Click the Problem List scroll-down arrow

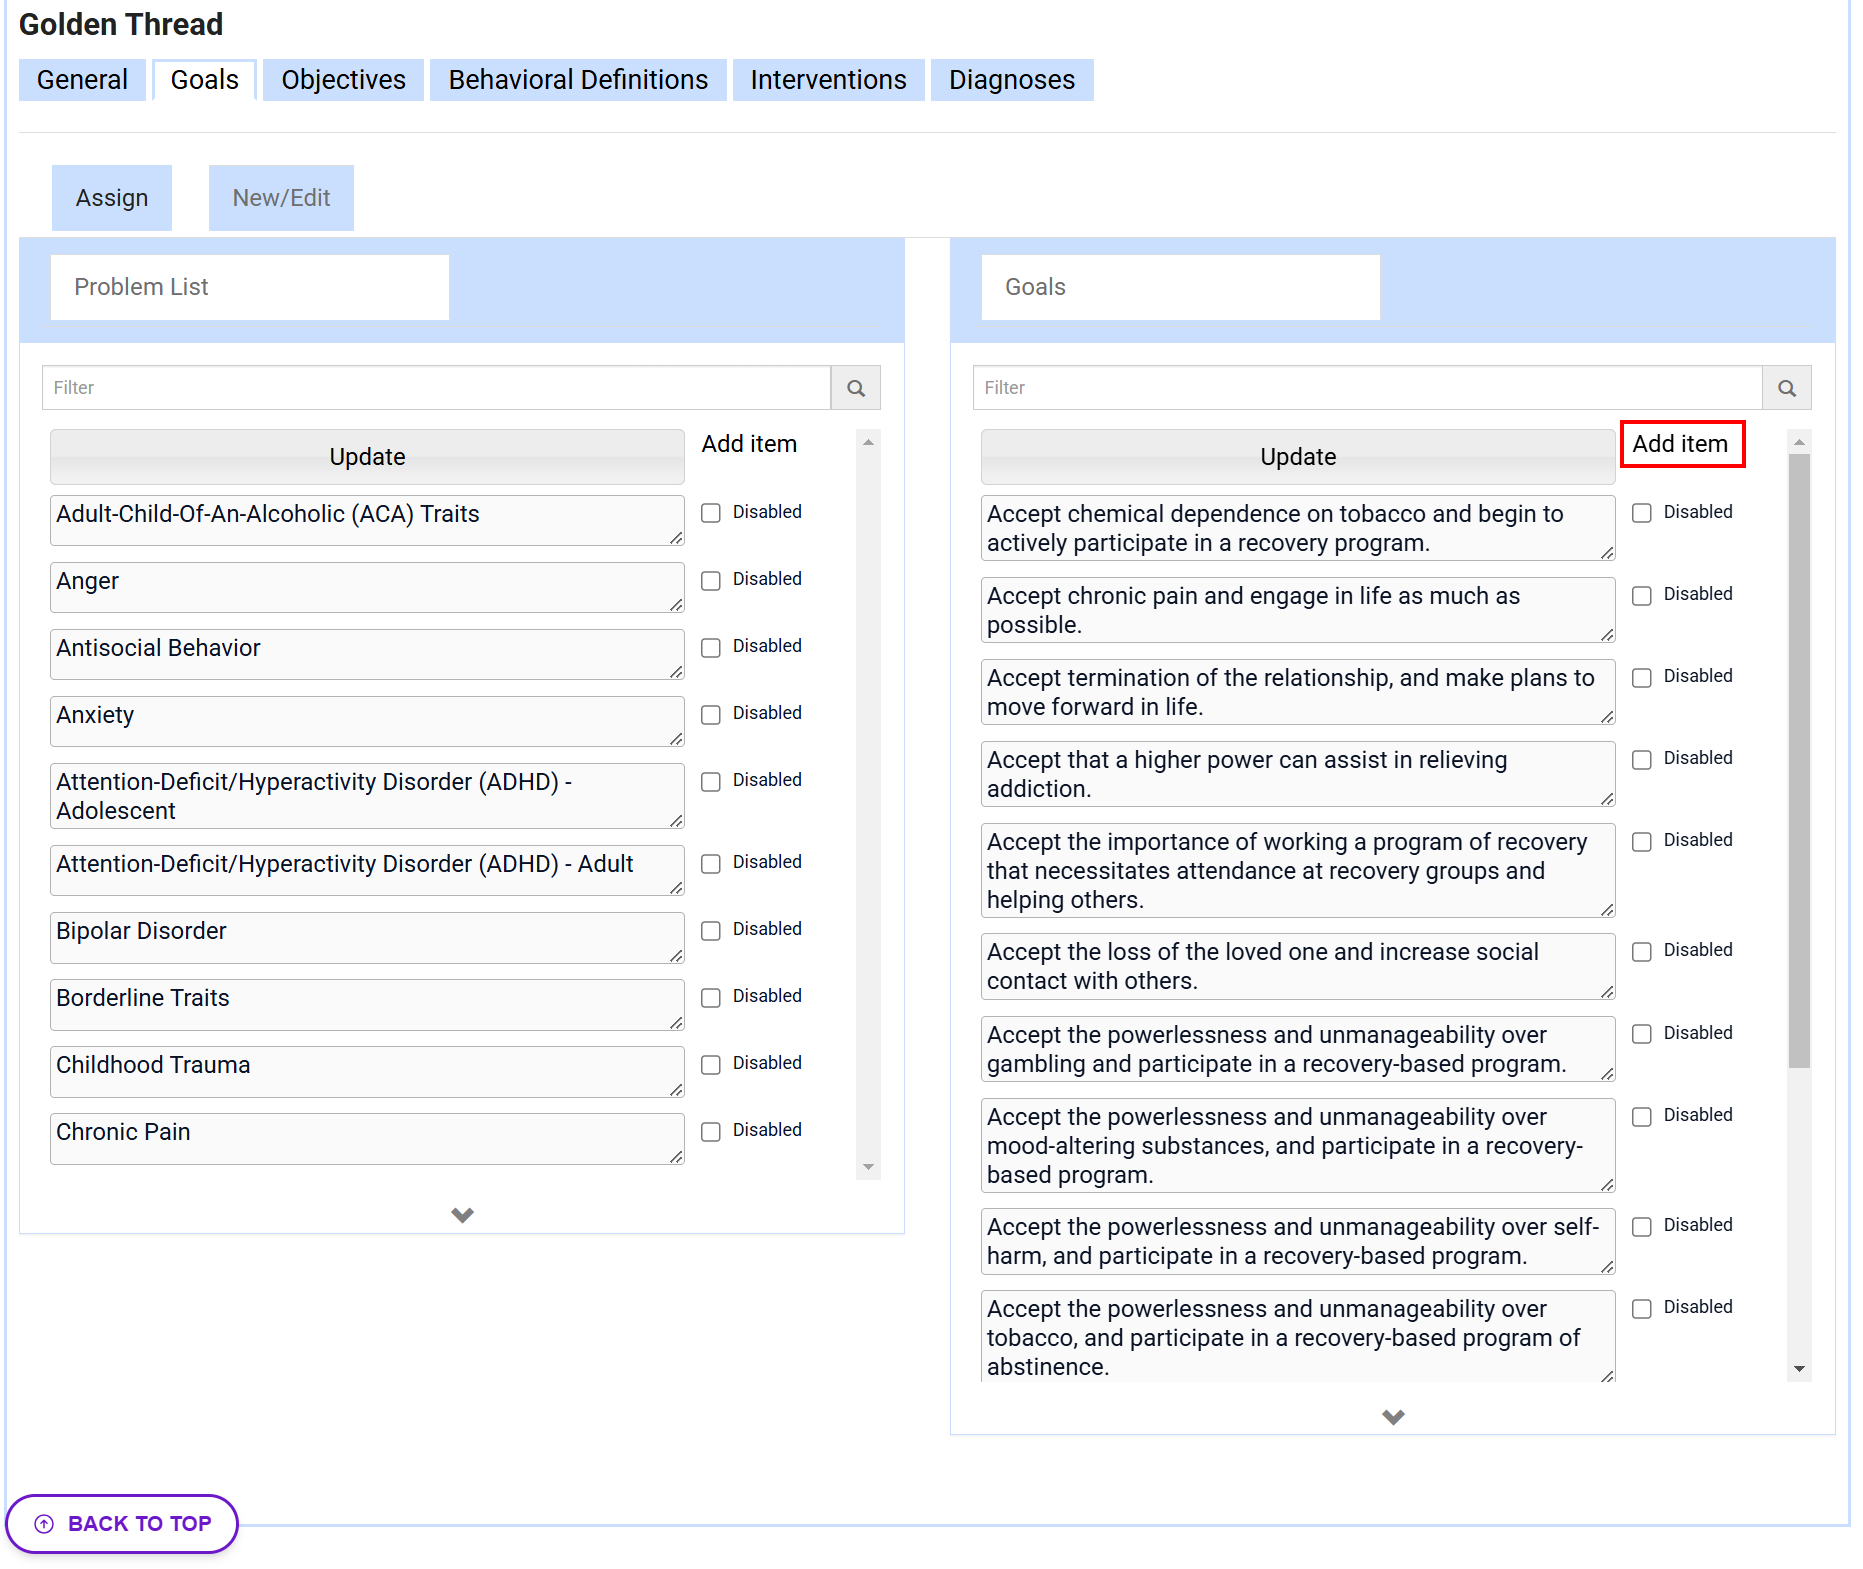coord(868,1167)
